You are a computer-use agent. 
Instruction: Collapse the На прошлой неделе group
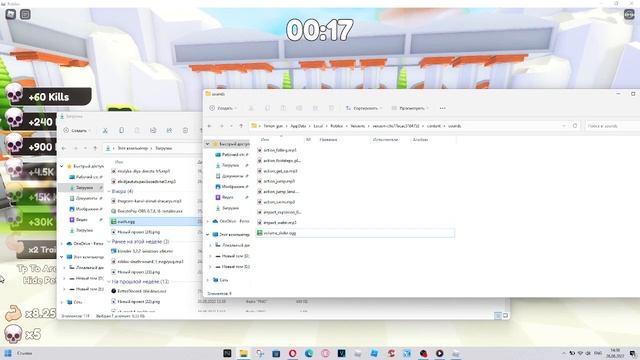(x=109, y=282)
